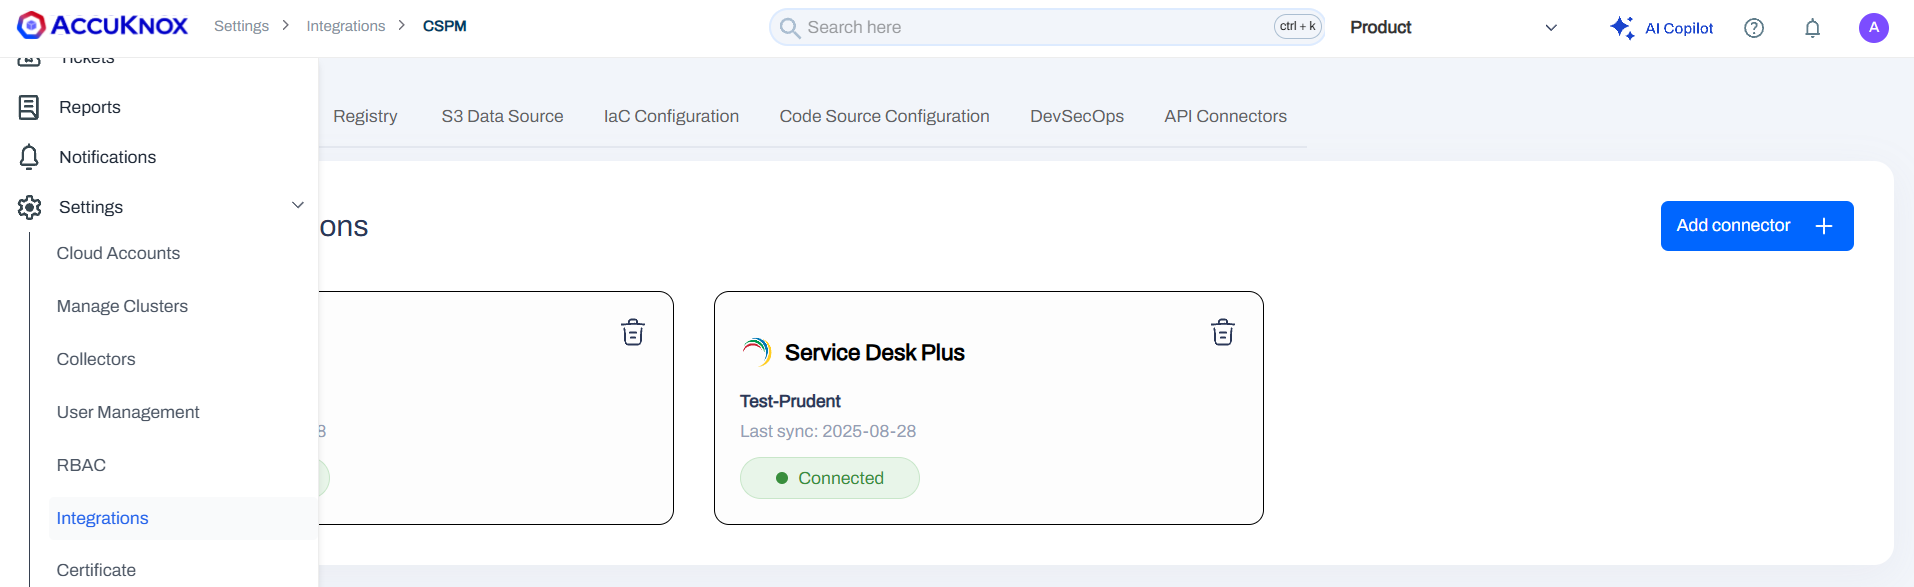Launch the AI Copilot assistant

[1662, 28]
